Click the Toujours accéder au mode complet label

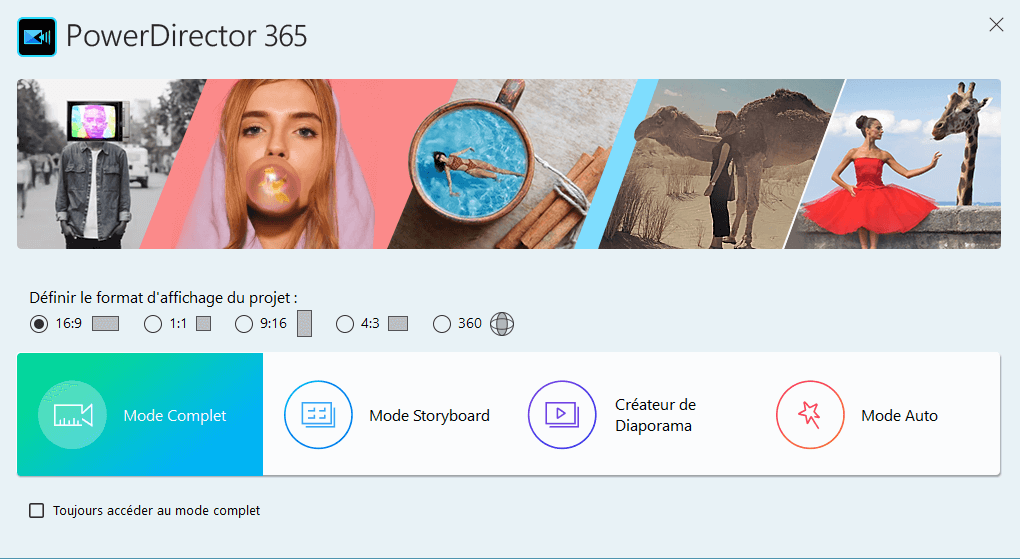[156, 511]
